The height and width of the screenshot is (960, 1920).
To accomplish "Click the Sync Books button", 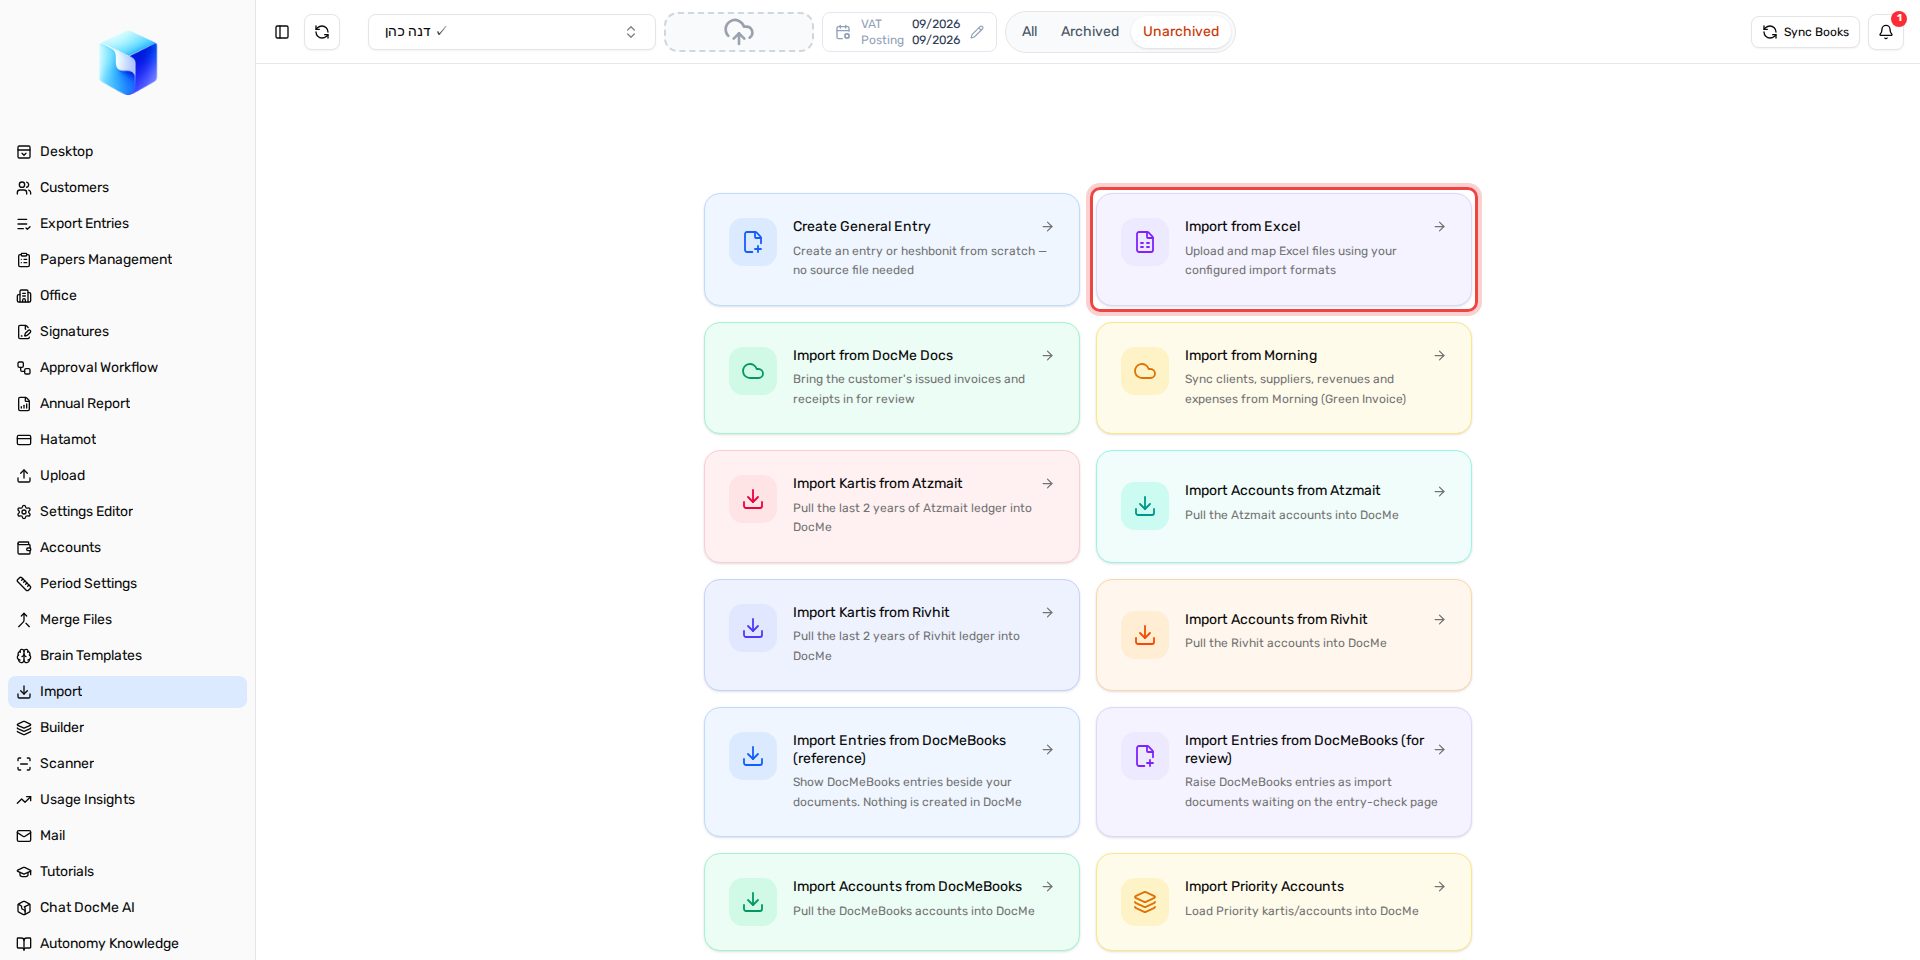I will 1805,32.
